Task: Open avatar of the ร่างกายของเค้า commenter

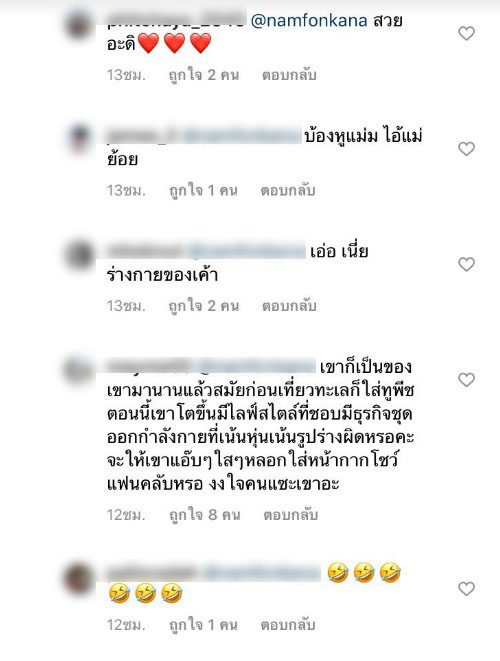Action: (78, 255)
